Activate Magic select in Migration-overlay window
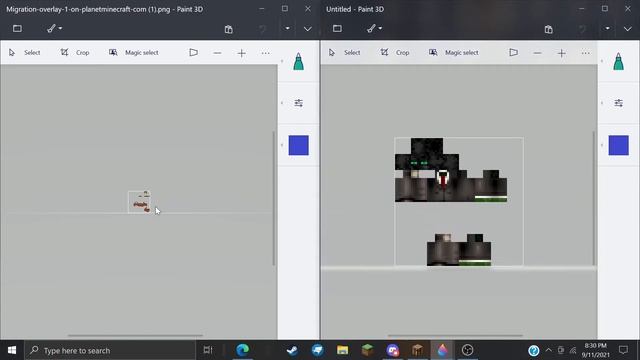The width and height of the screenshot is (640, 360). coord(134,53)
